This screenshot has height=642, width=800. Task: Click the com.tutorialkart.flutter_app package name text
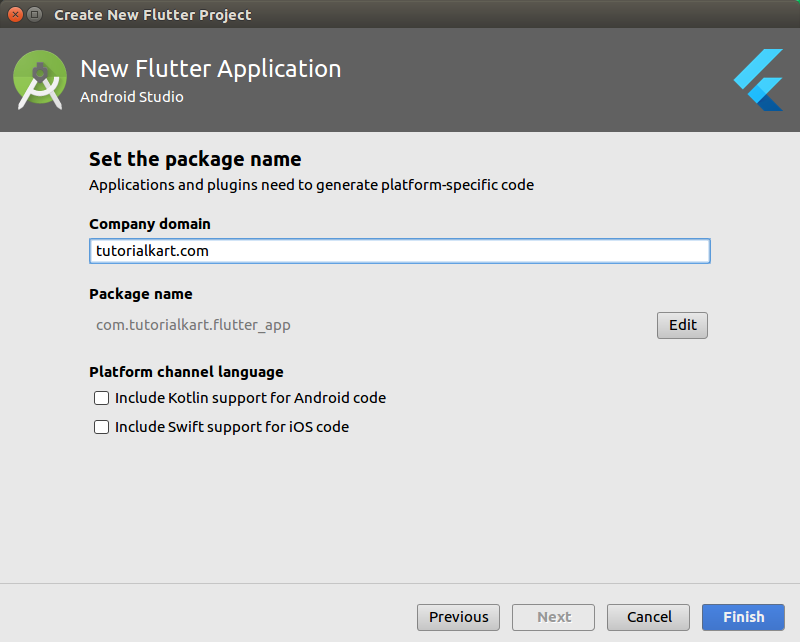pyautogui.click(x=193, y=325)
